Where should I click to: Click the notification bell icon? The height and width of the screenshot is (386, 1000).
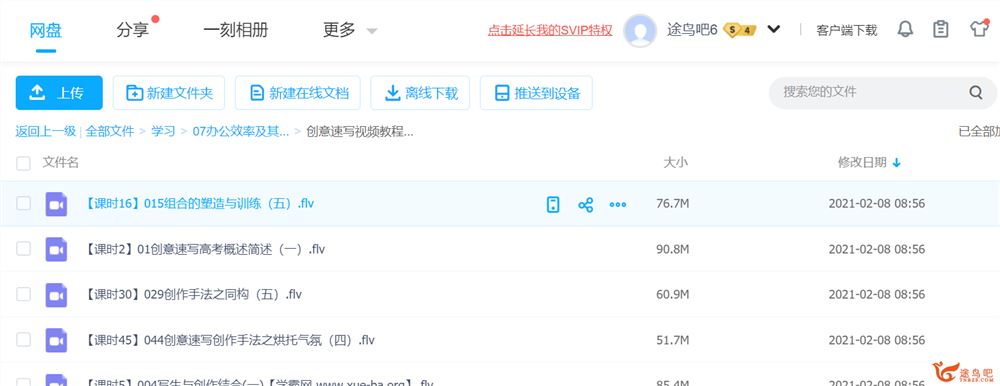point(905,29)
